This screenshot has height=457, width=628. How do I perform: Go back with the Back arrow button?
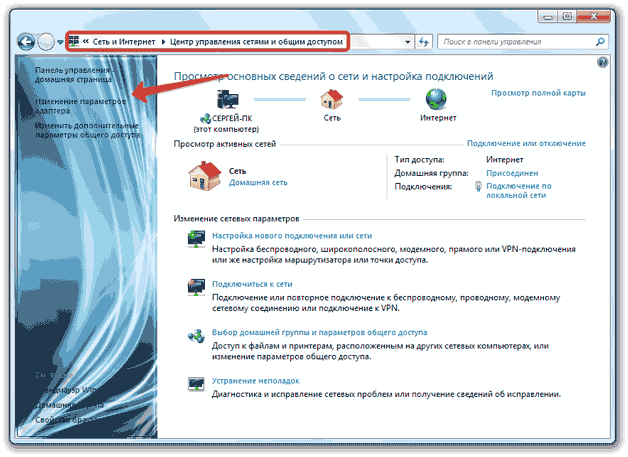[x=26, y=41]
